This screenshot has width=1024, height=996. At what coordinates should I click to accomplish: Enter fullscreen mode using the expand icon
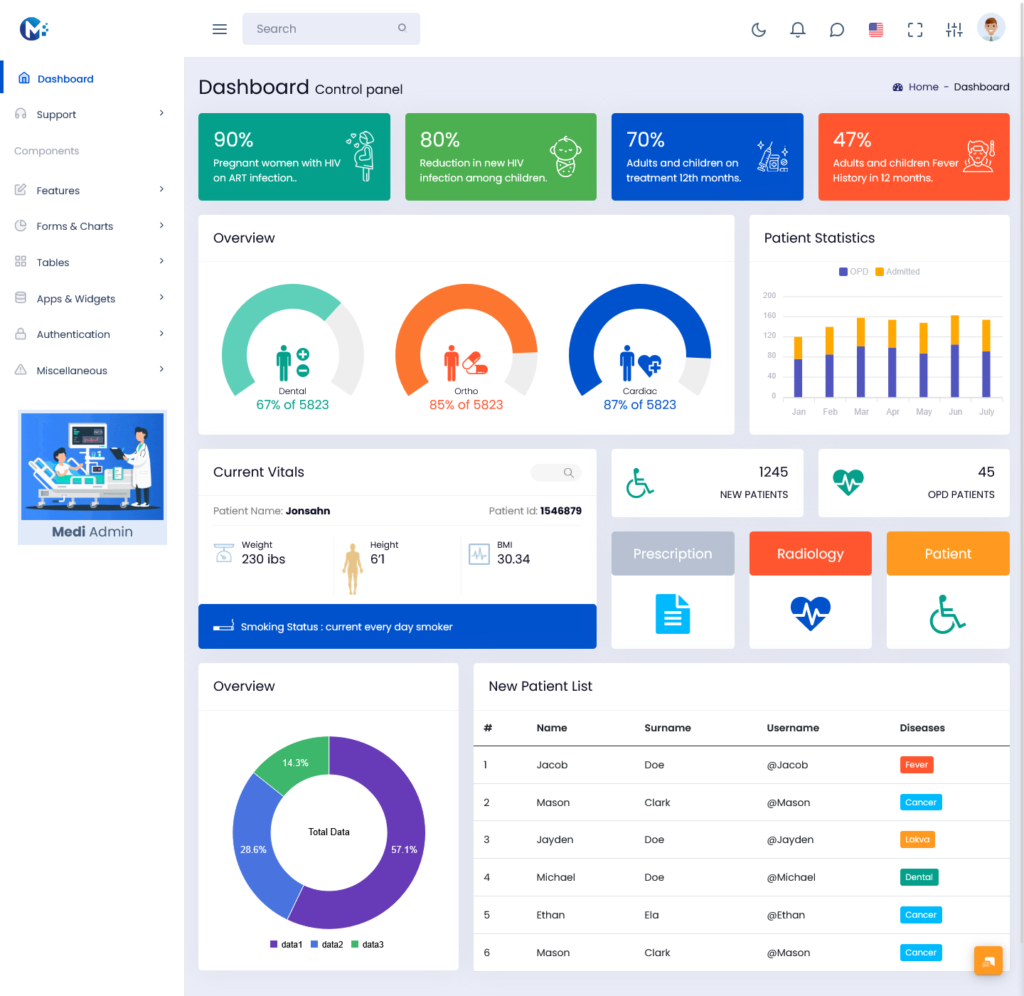(915, 30)
